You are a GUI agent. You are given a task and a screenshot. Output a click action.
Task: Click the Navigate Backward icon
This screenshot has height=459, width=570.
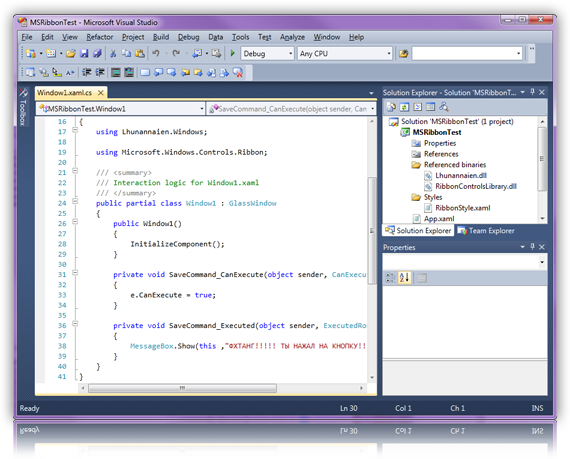point(197,54)
